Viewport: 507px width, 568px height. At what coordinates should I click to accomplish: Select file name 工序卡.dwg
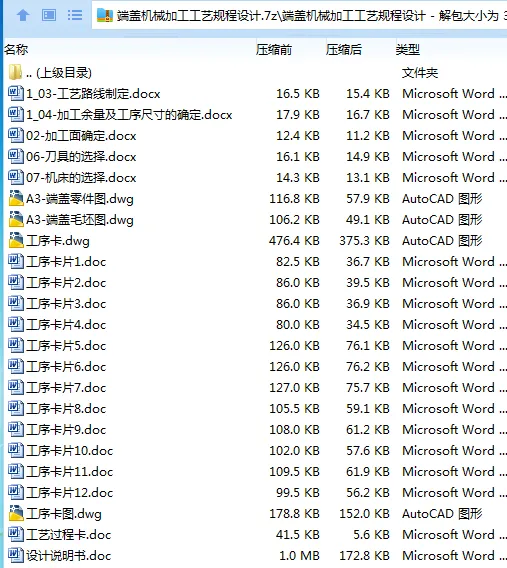[x=58, y=241]
